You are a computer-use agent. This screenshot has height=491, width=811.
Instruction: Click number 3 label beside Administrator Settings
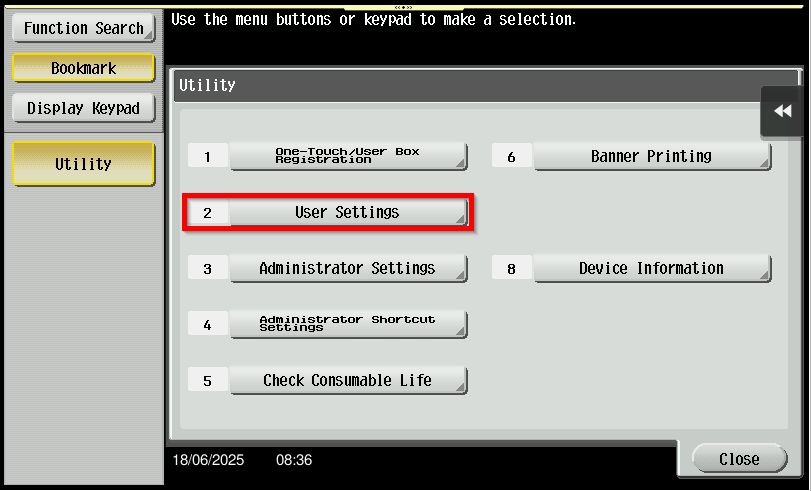pos(208,269)
